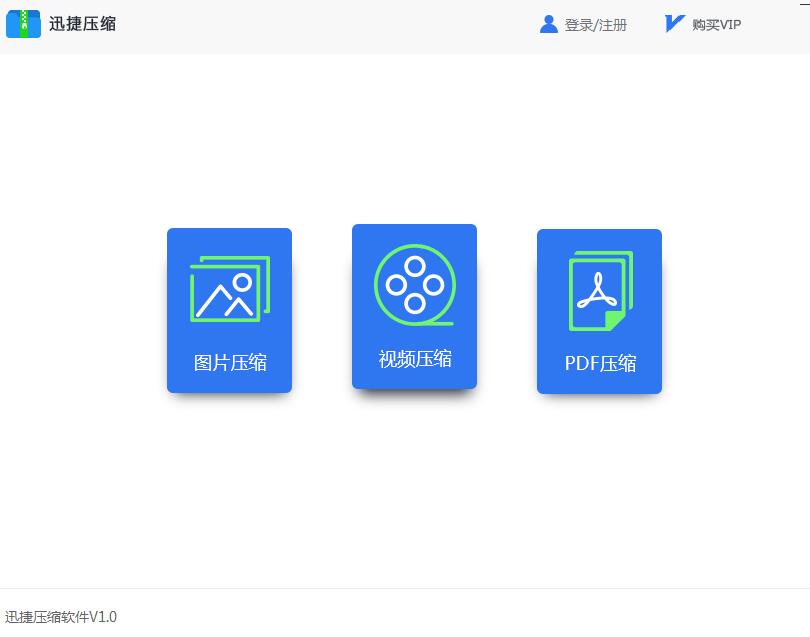Open the 图片压缩 image compression card
The image size is (810, 637).
[229, 310]
